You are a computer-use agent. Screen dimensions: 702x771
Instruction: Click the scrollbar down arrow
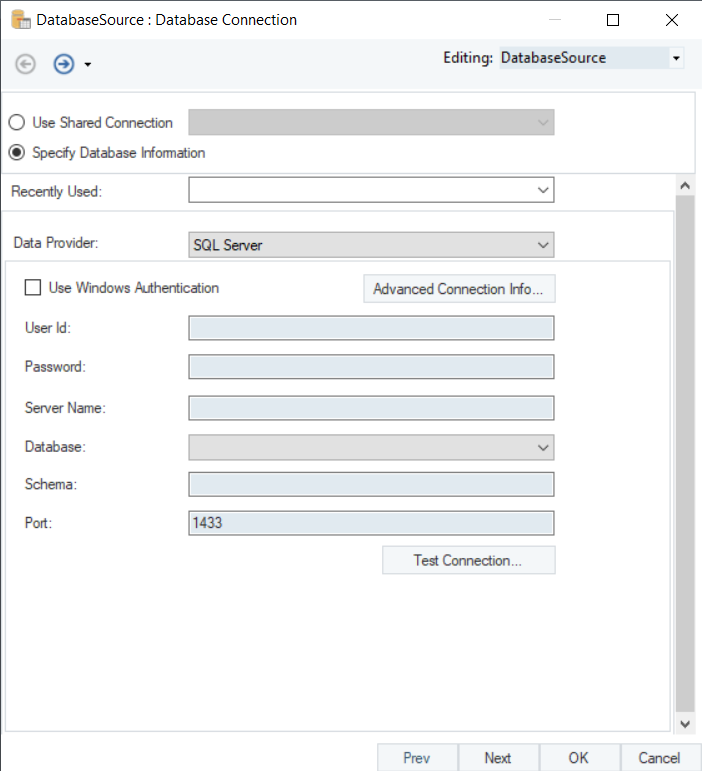[685, 724]
